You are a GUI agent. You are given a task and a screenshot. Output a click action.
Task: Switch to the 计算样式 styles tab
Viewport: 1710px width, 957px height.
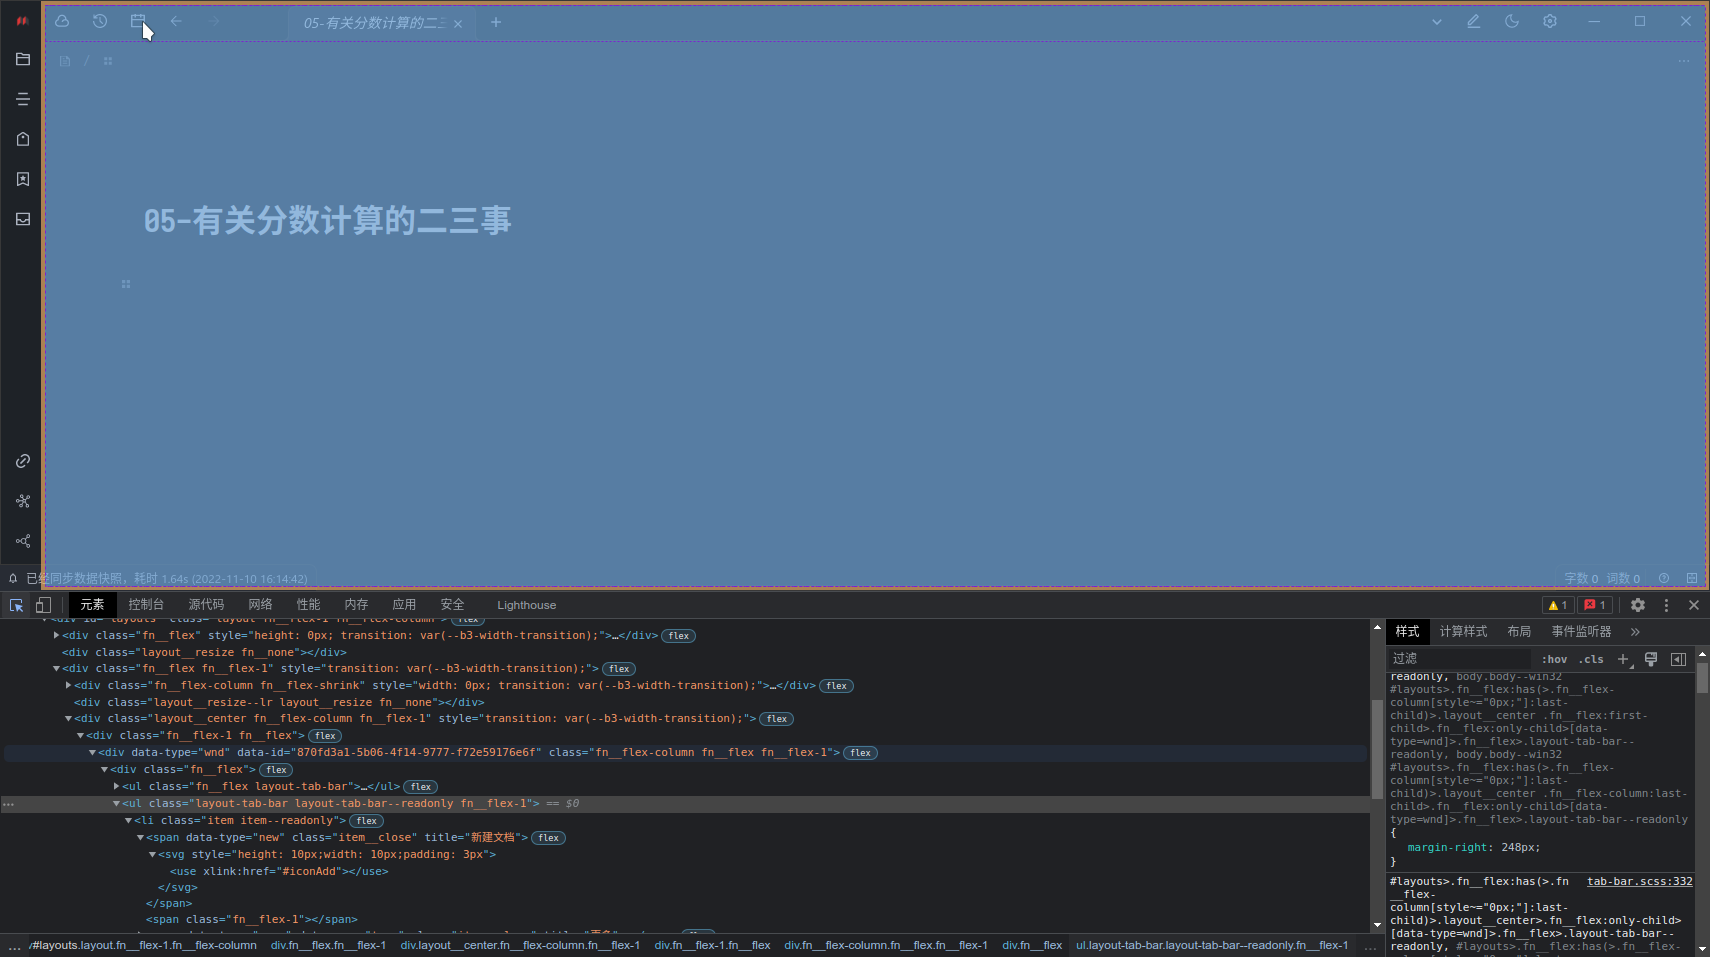(x=1463, y=631)
